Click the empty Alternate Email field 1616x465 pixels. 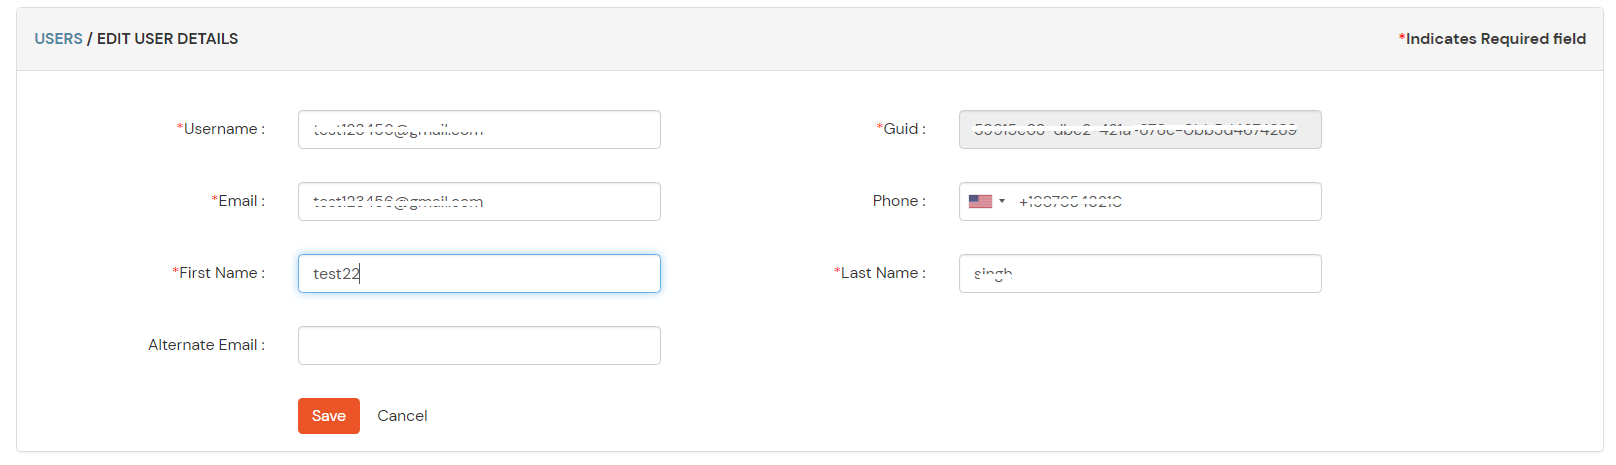point(479,345)
